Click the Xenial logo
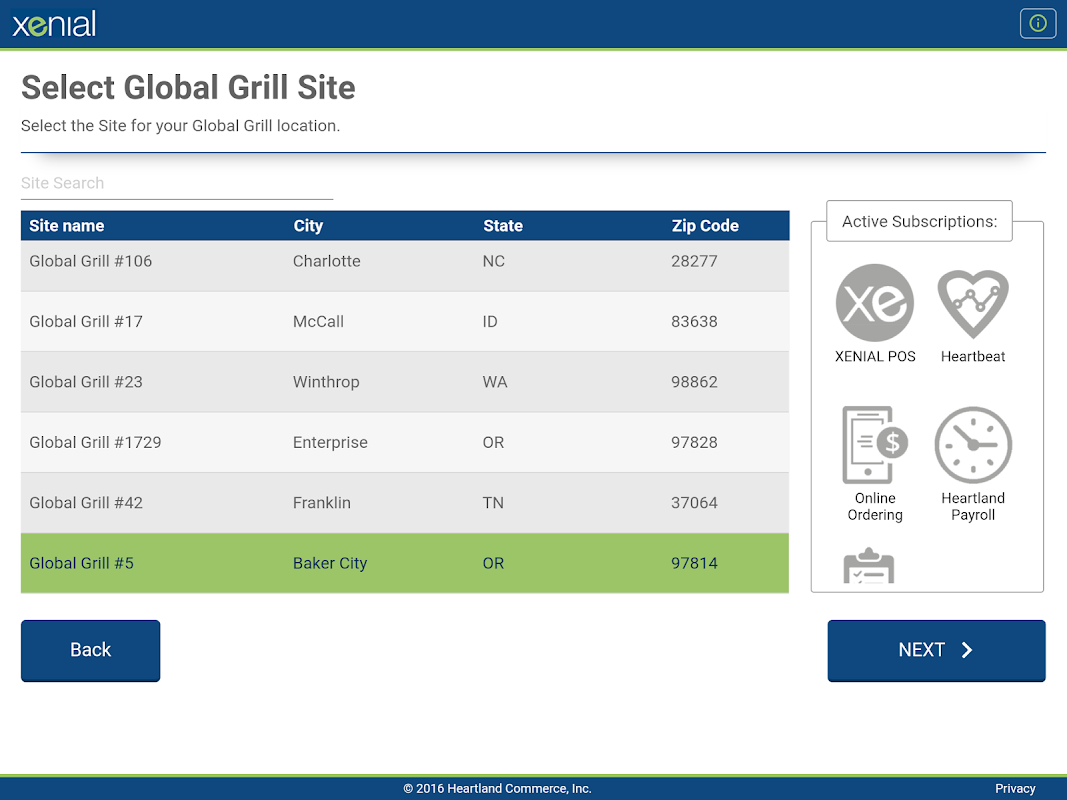 [x=54, y=24]
